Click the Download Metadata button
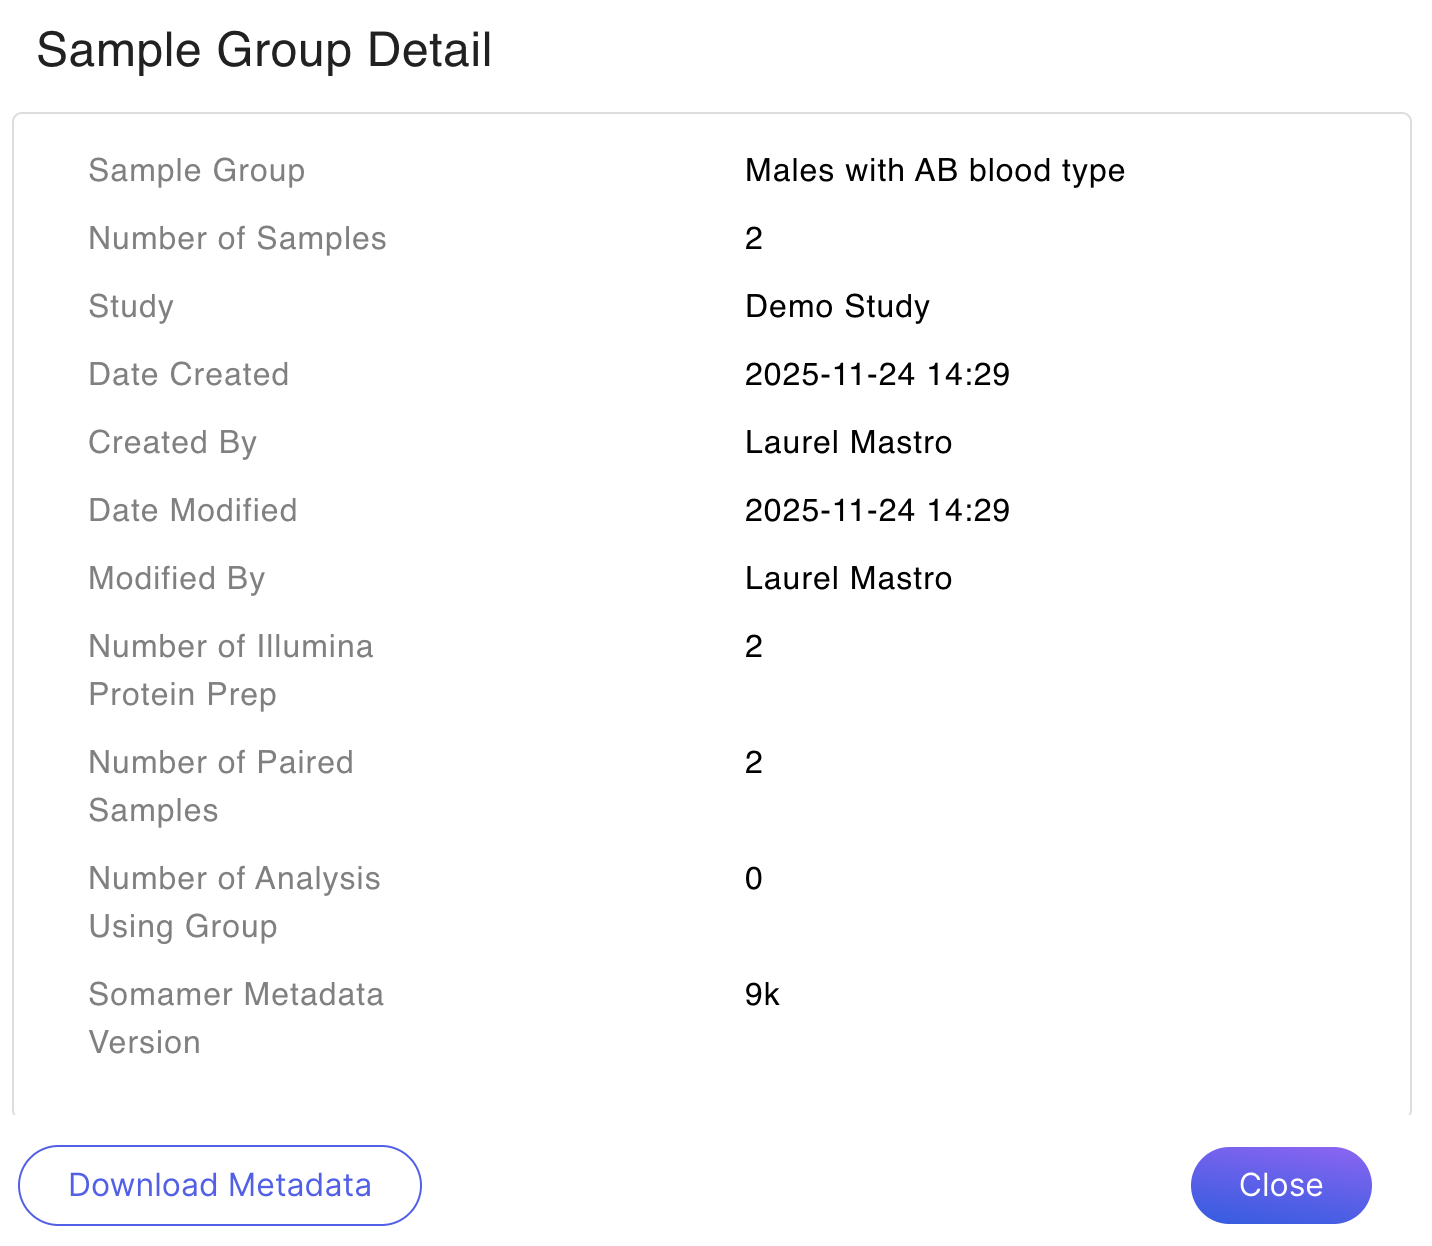The image size is (1432, 1246). point(220,1185)
